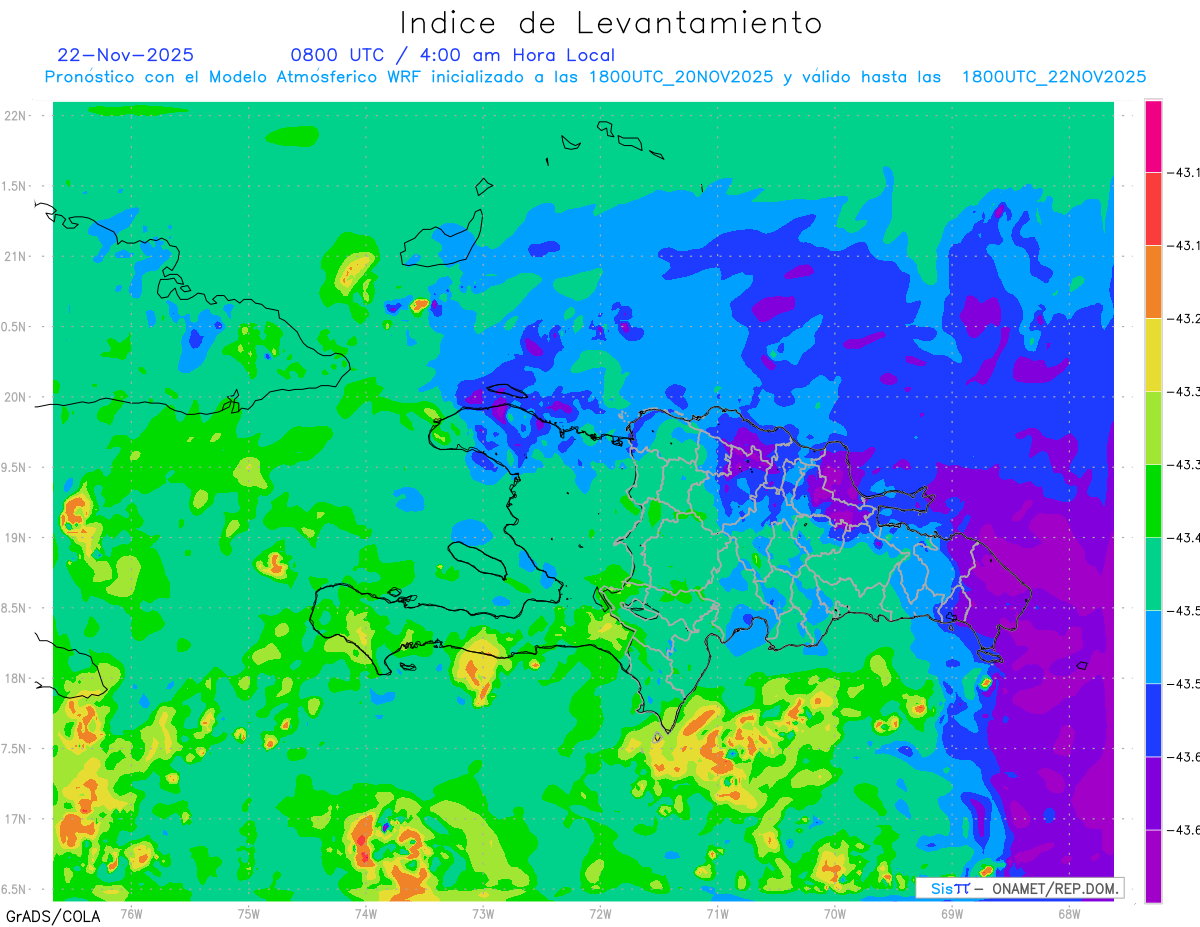Image resolution: width=1200 pixels, height=927 pixels.
Task: Select the yellow swatch in the color legend
Action: (x=1153, y=355)
